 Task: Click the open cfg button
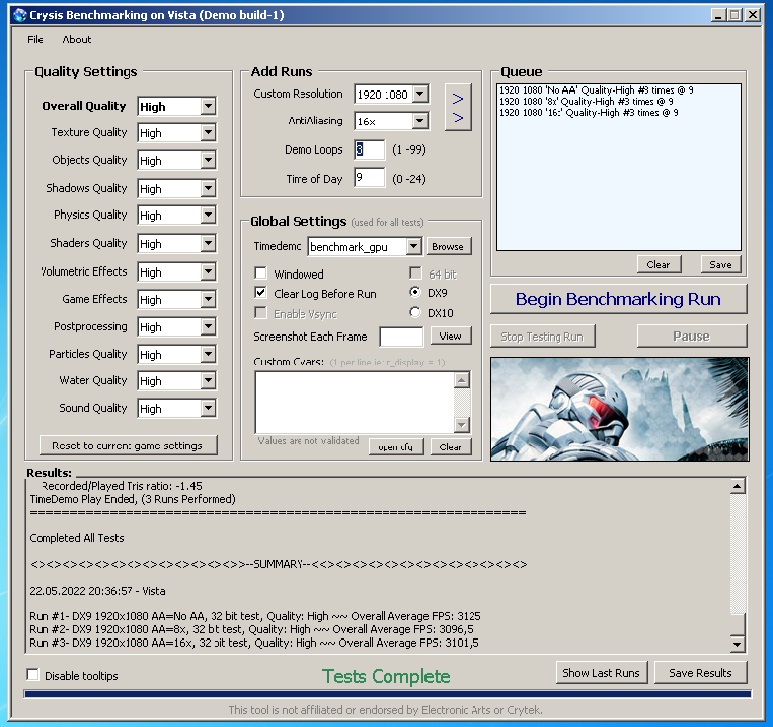(395, 447)
